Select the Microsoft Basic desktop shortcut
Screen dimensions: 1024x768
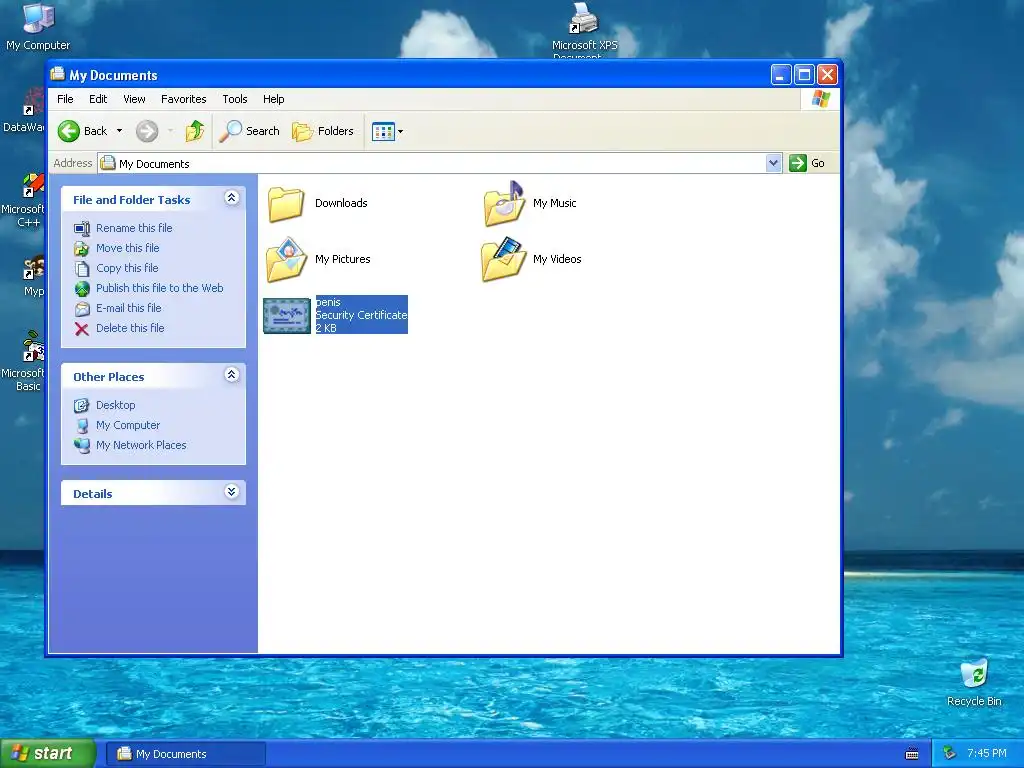24,361
